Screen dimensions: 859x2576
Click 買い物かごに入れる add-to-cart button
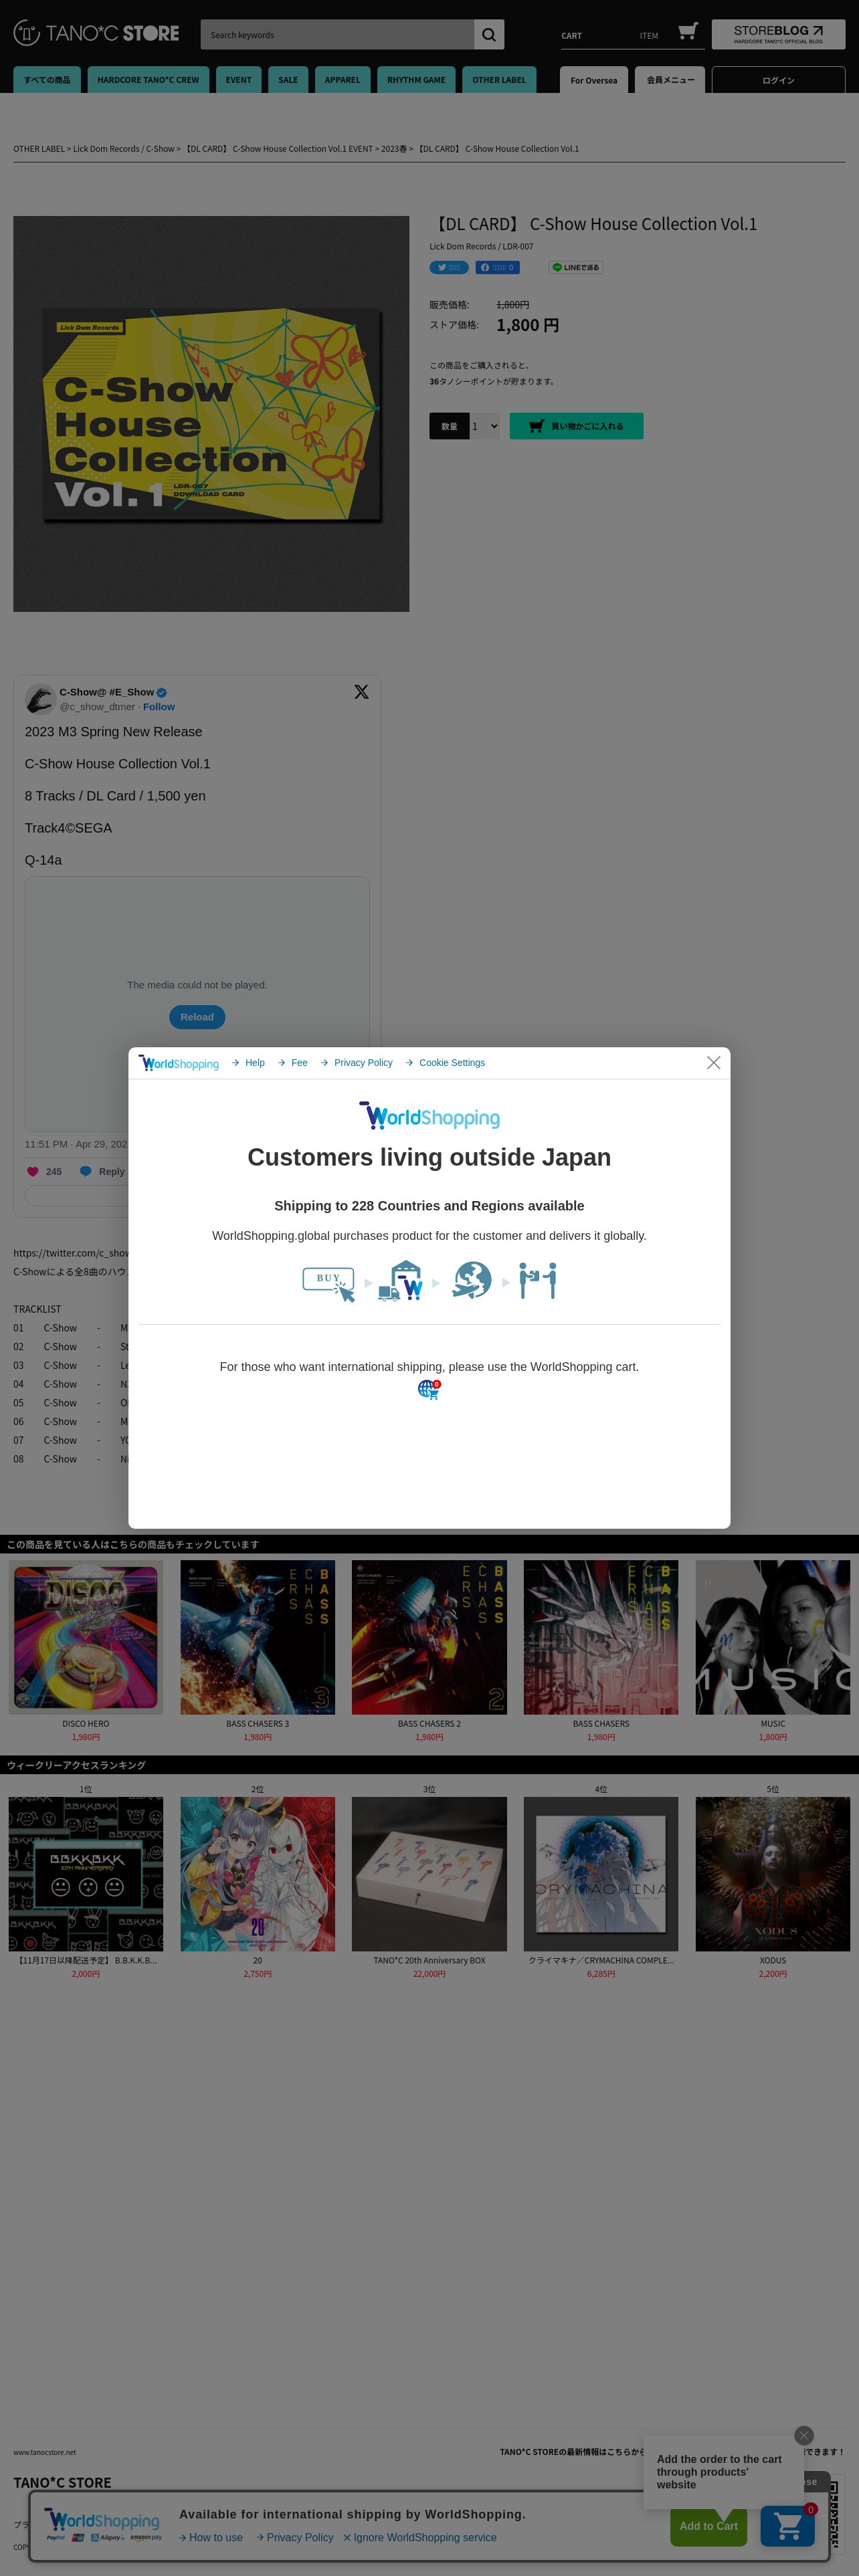point(576,426)
